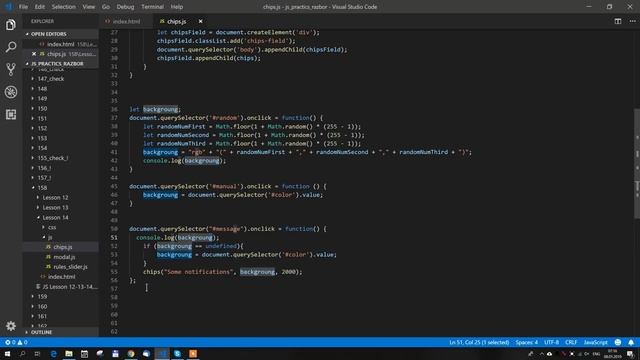This screenshot has height=360, width=640.
Task: Show hidden tray icons chevron
Action: coord(542,353)
